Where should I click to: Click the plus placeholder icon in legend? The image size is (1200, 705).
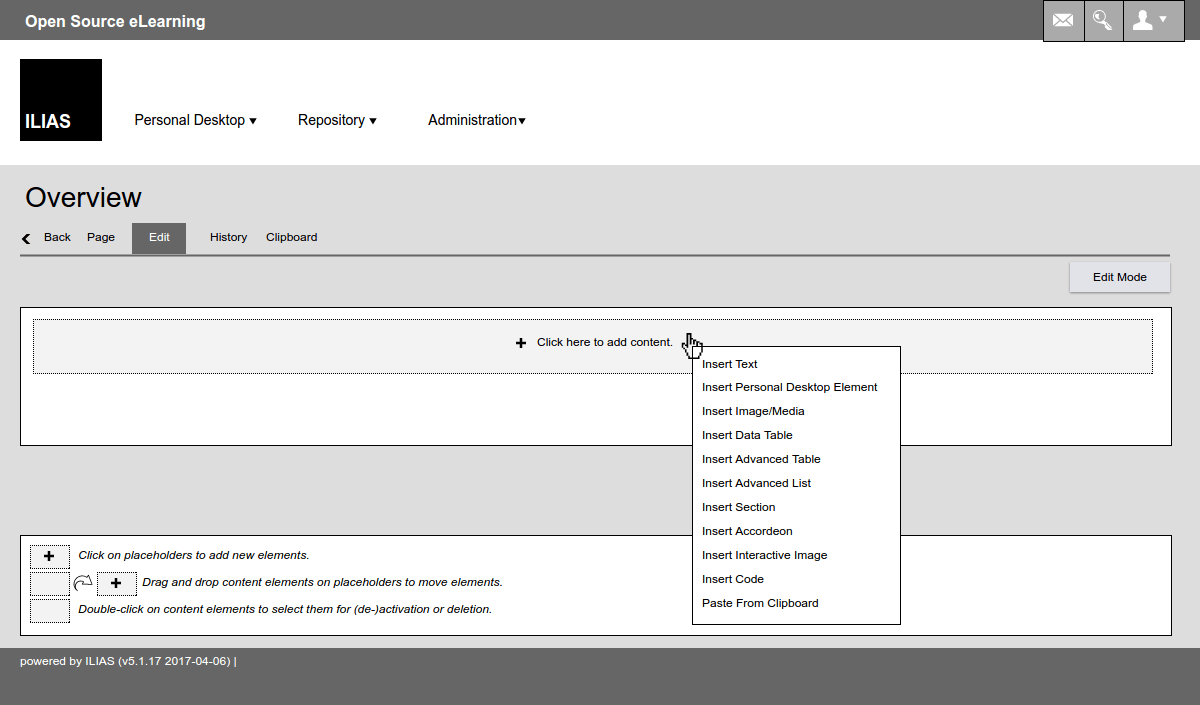click(50, 557)
